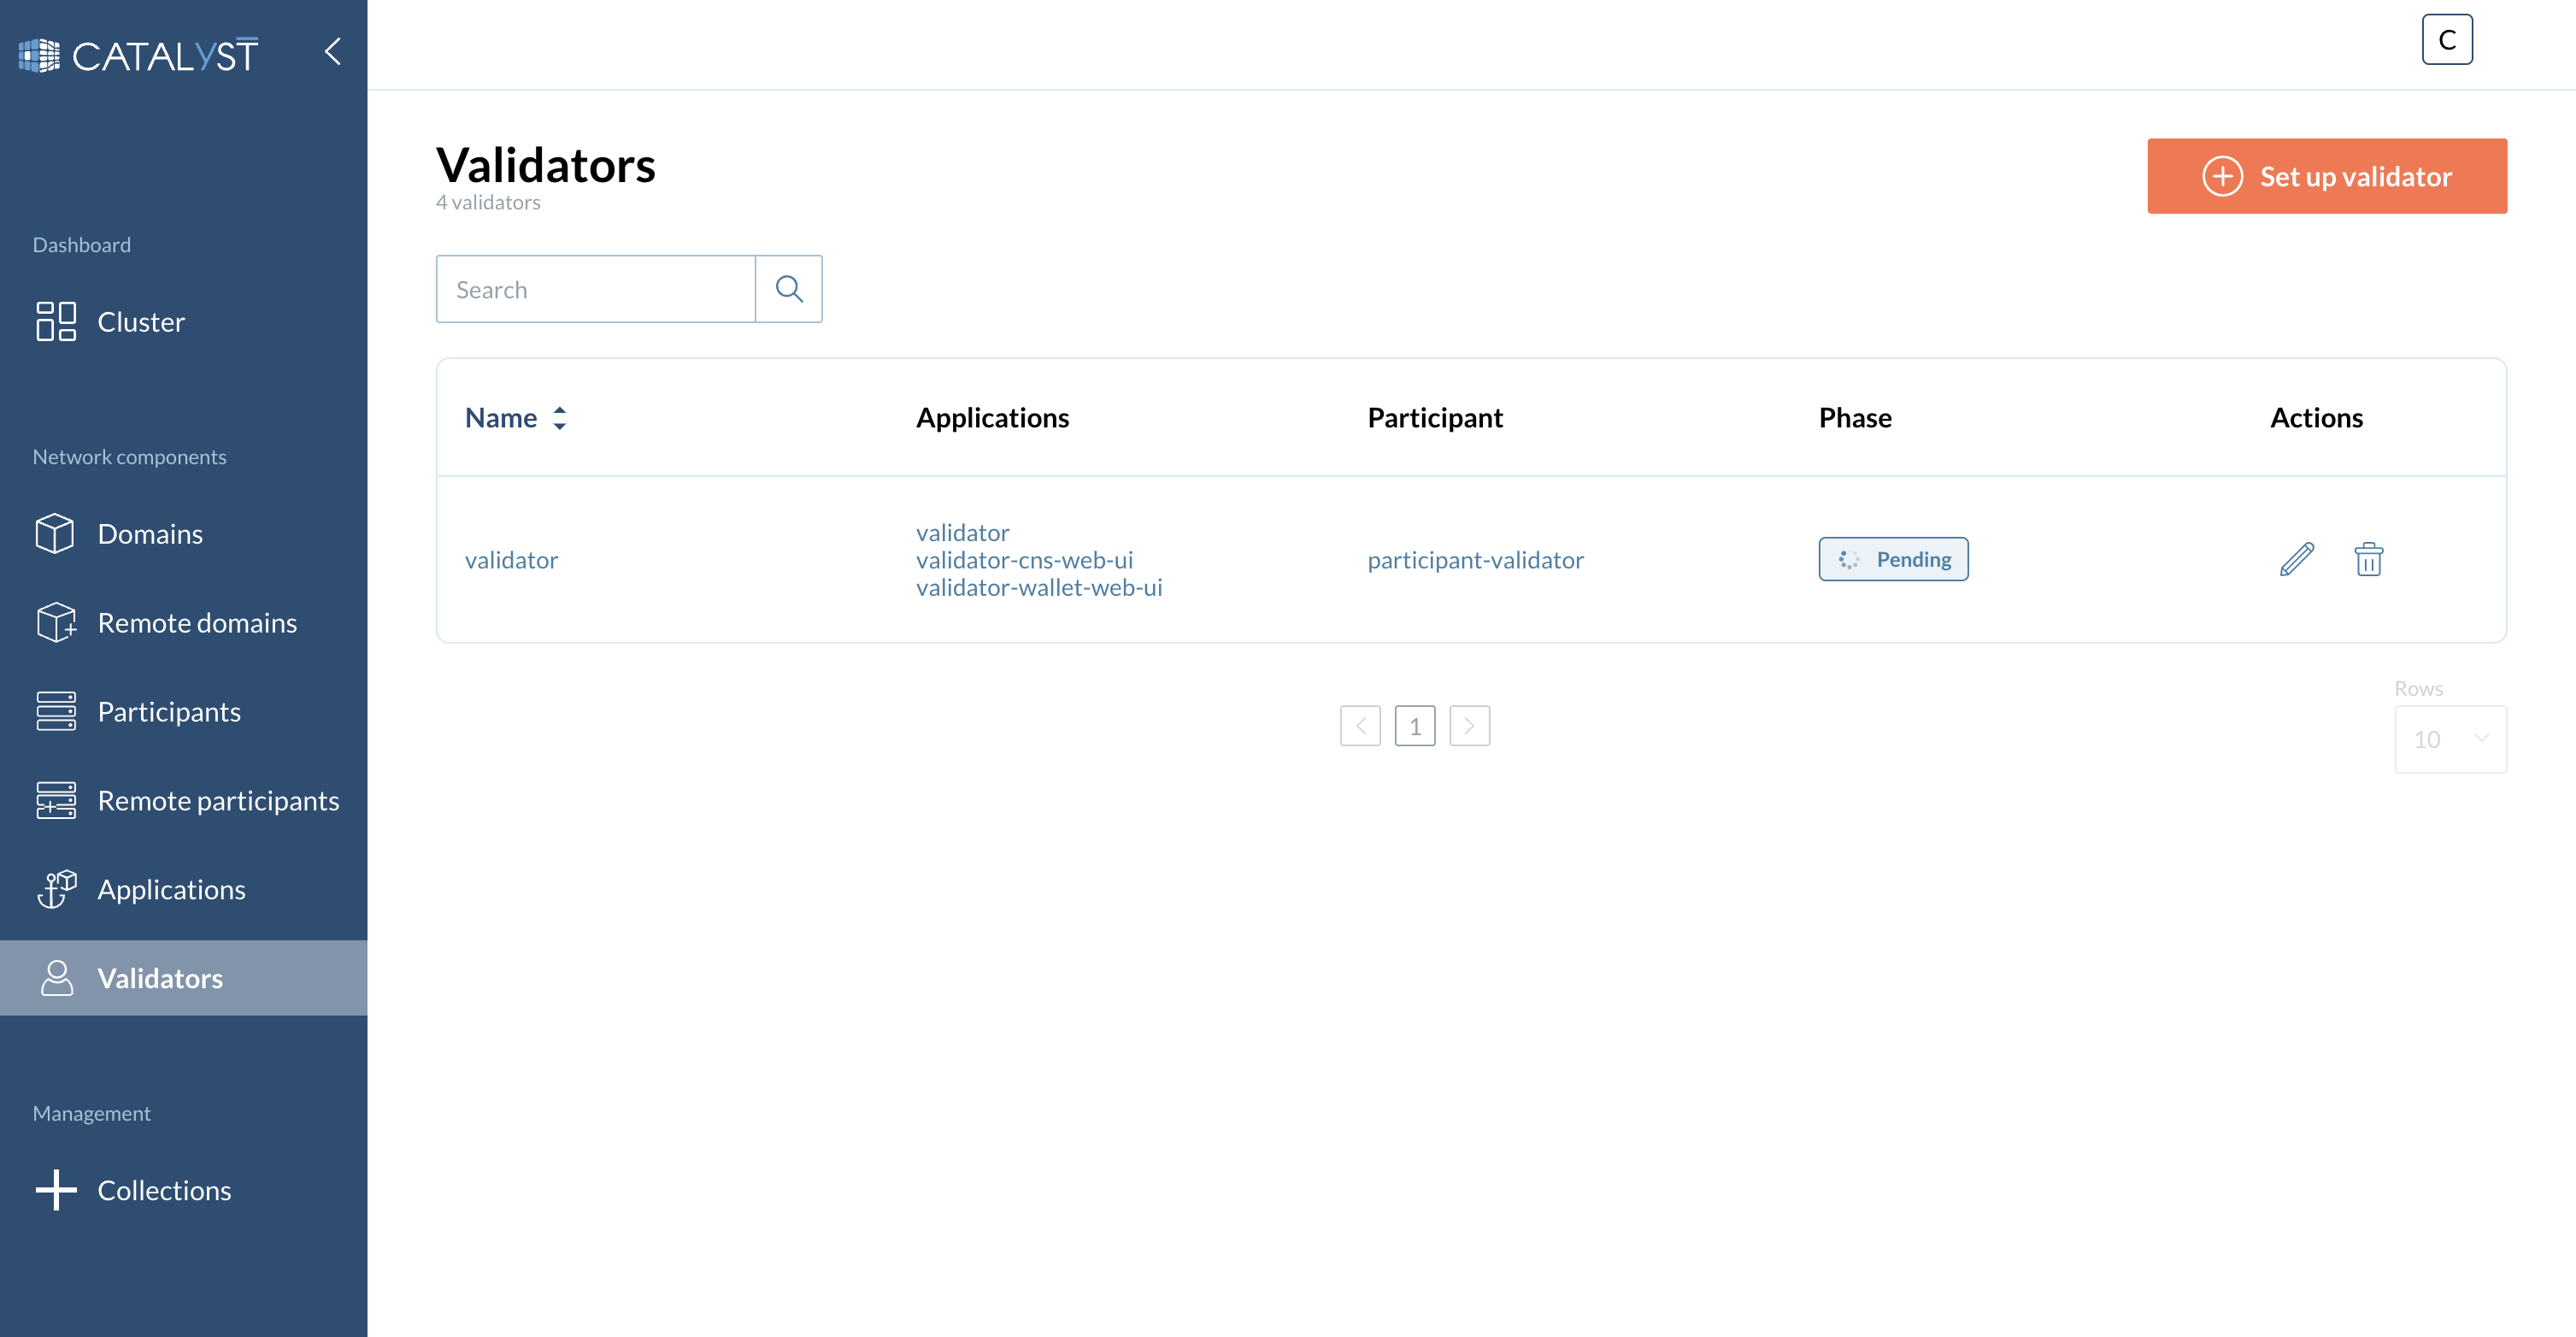
Task: Click inside the Search input field
Action: point(595,288)
